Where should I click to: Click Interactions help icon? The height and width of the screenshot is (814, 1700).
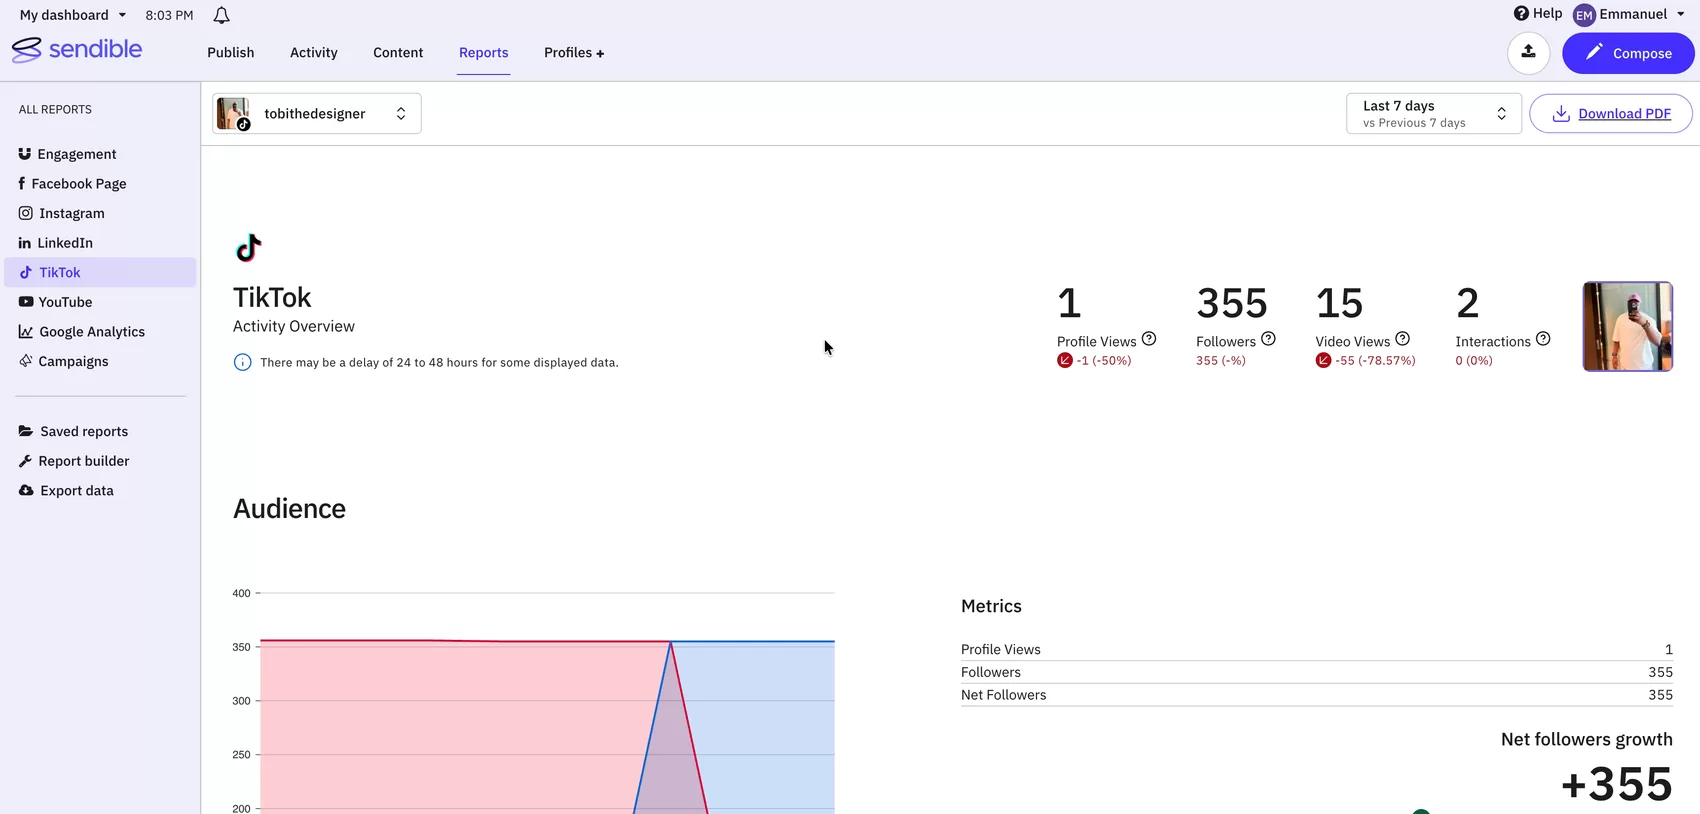pyautogui.click(x=1543, y=339)
